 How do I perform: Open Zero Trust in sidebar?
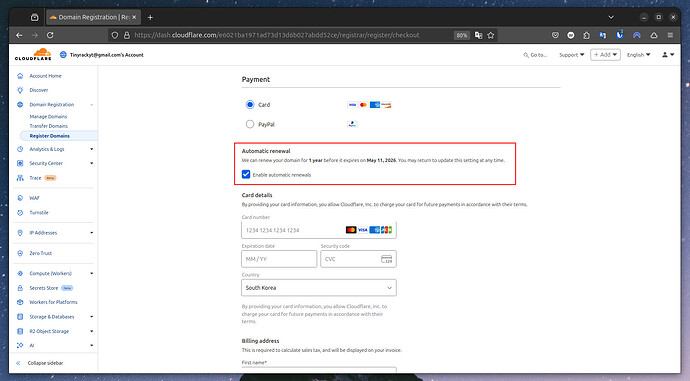40,253
